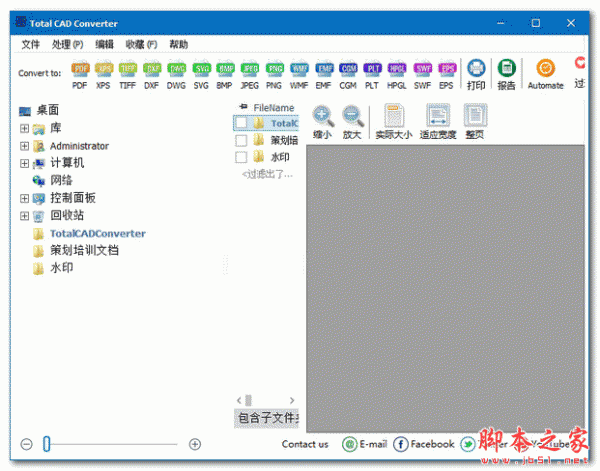
Task: Expand the 计算机 tree node
Action: [x=24, y=163]
